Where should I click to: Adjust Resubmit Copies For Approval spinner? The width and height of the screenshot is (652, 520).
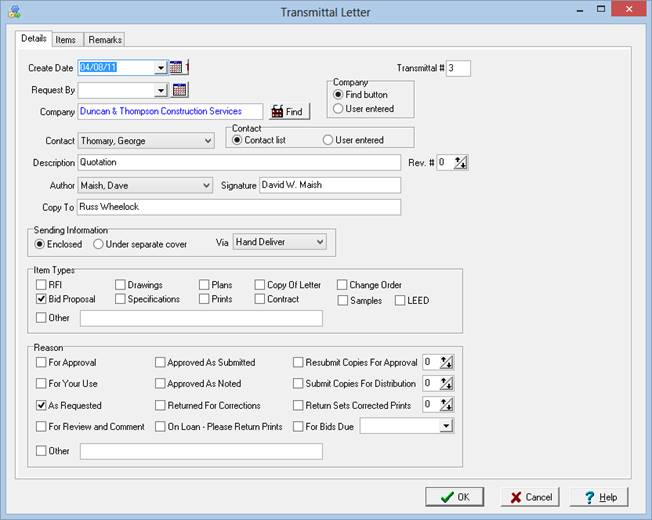(446, 363)
